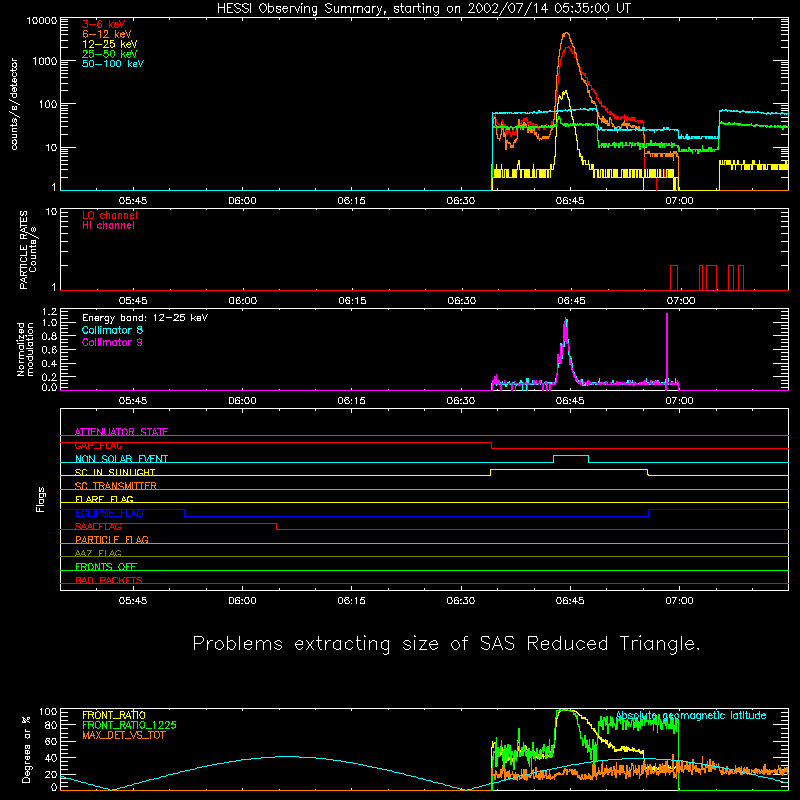Click the SAA_FLAG label
This screenshot has width=800, height=800.
(x=98, y=527)
